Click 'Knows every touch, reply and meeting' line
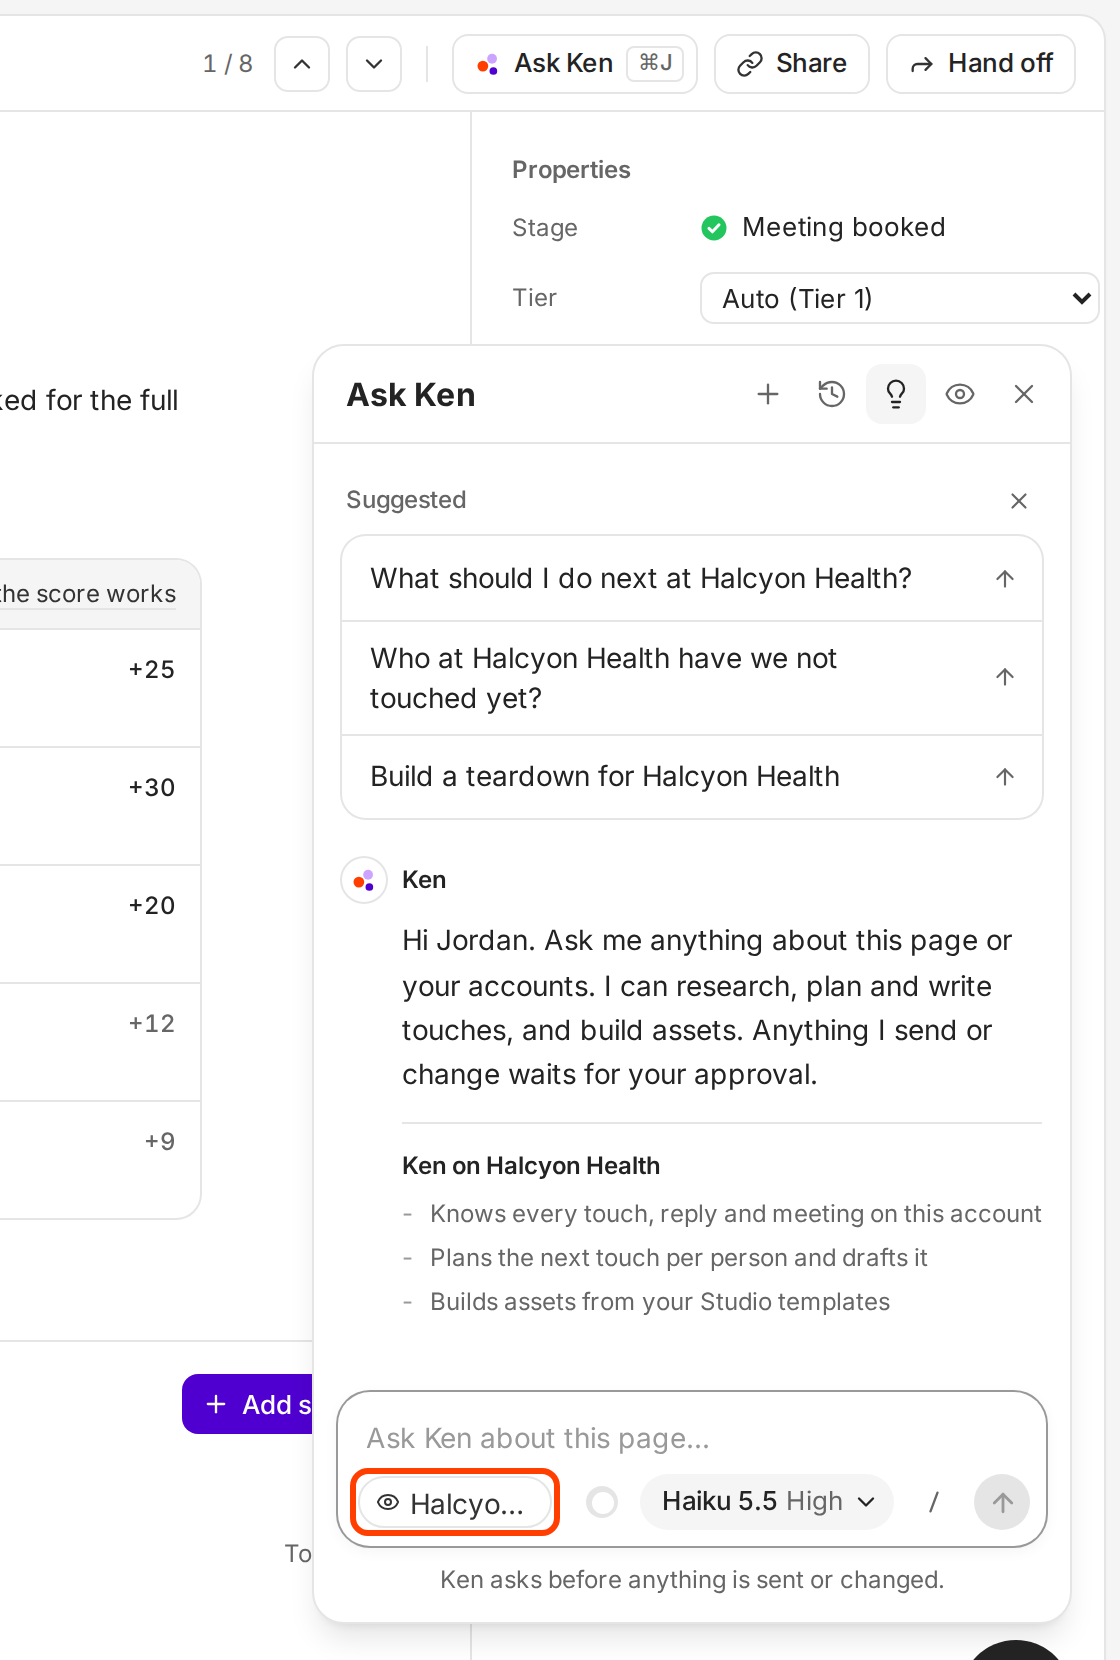This screenshot has width=1120, height=1660. (736, 1214)
